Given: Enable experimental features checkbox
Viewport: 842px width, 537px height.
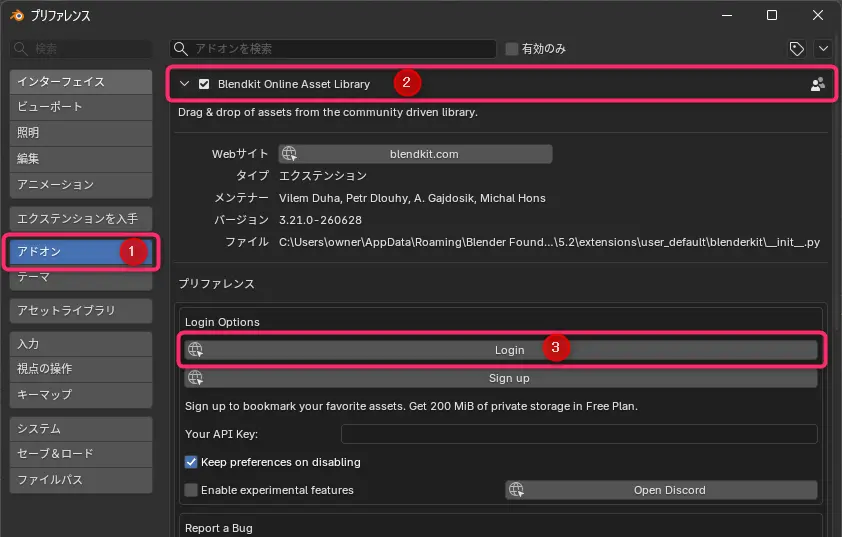Looking at the screenshot, I should [191, 490].
